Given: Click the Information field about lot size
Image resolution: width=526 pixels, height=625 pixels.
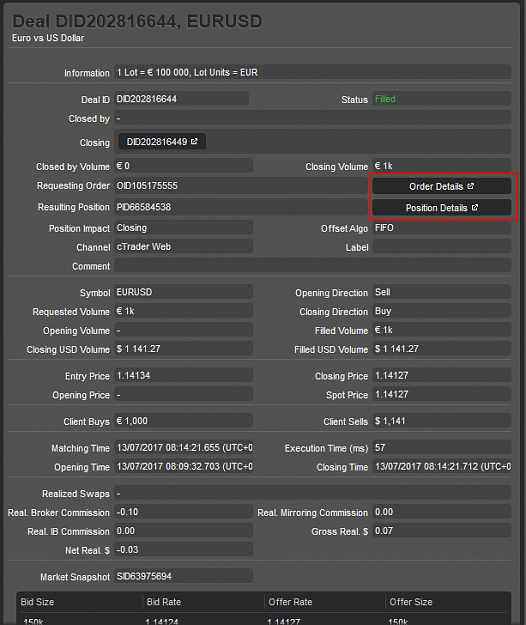Looking at the screenshot, I should tap(312, 72).
